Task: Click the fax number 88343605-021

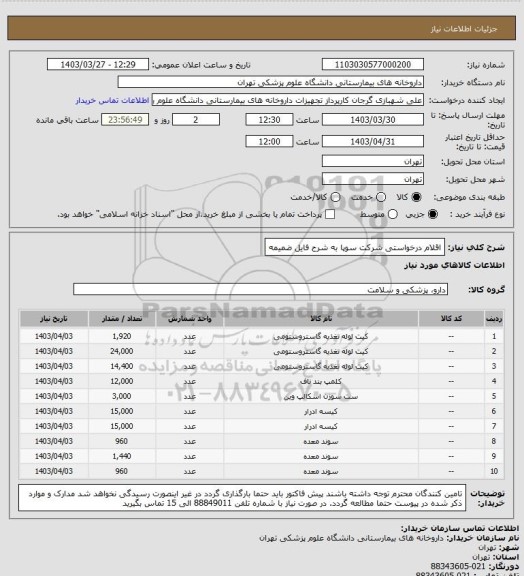Action: 458,566
